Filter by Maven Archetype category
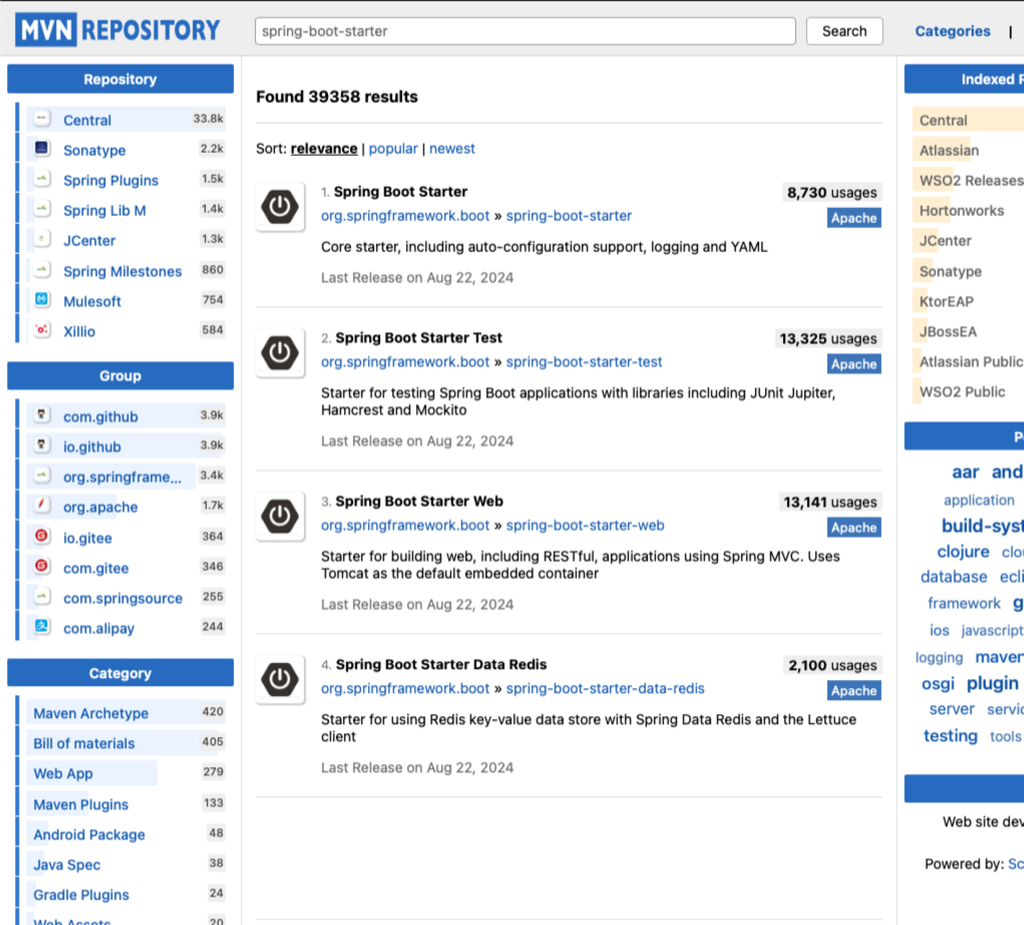The height and width of the screenshot is (925, 1024). (91, 713)
